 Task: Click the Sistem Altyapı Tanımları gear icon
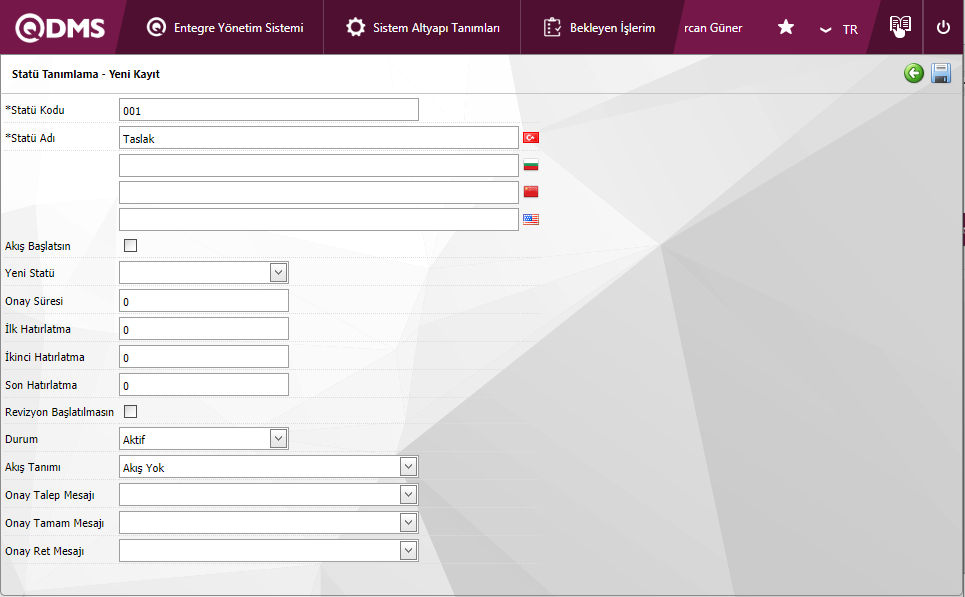[x=355, y=27]
